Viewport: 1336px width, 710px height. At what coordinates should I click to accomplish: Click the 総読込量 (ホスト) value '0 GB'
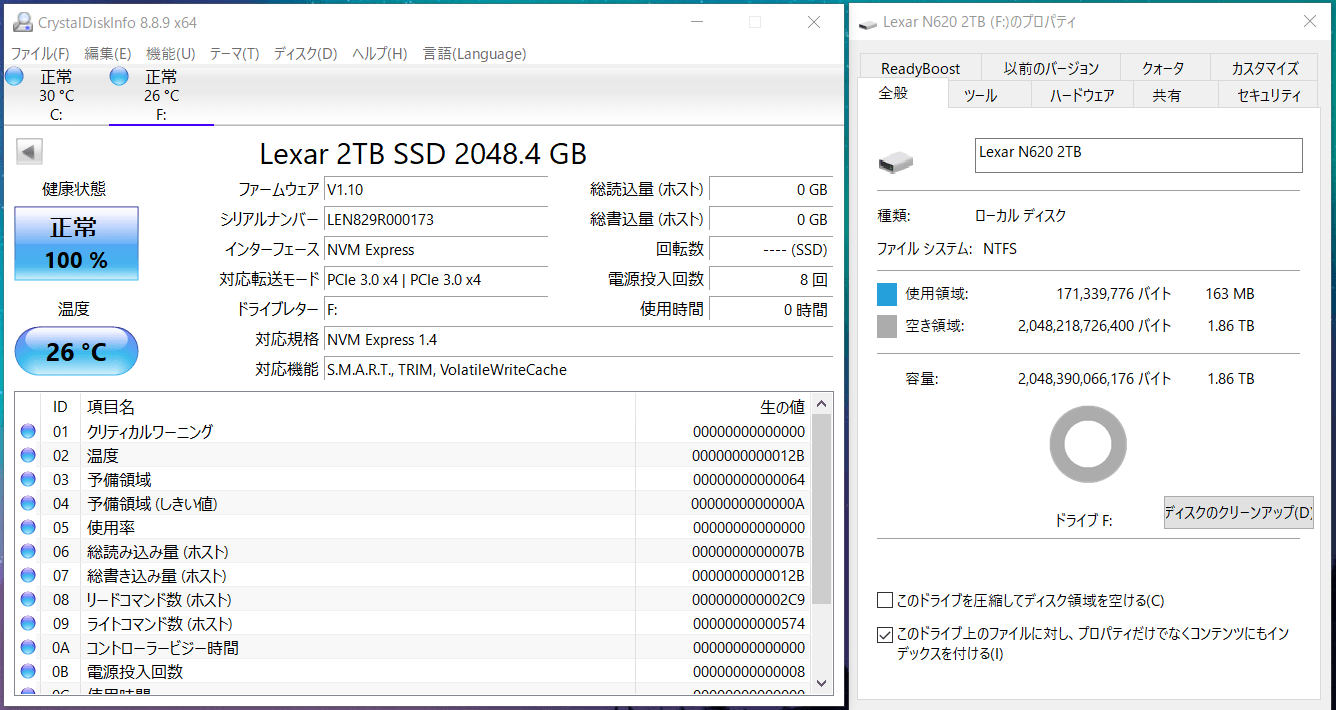pos(812,189)
